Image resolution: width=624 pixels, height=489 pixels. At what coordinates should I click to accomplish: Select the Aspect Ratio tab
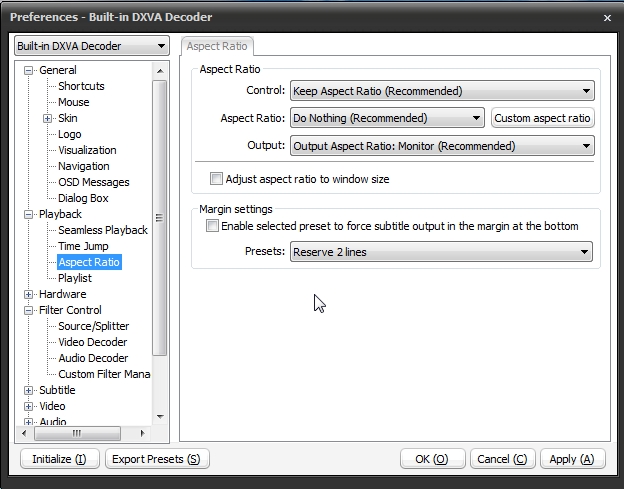pyautogui.click(x=218, y=46)
